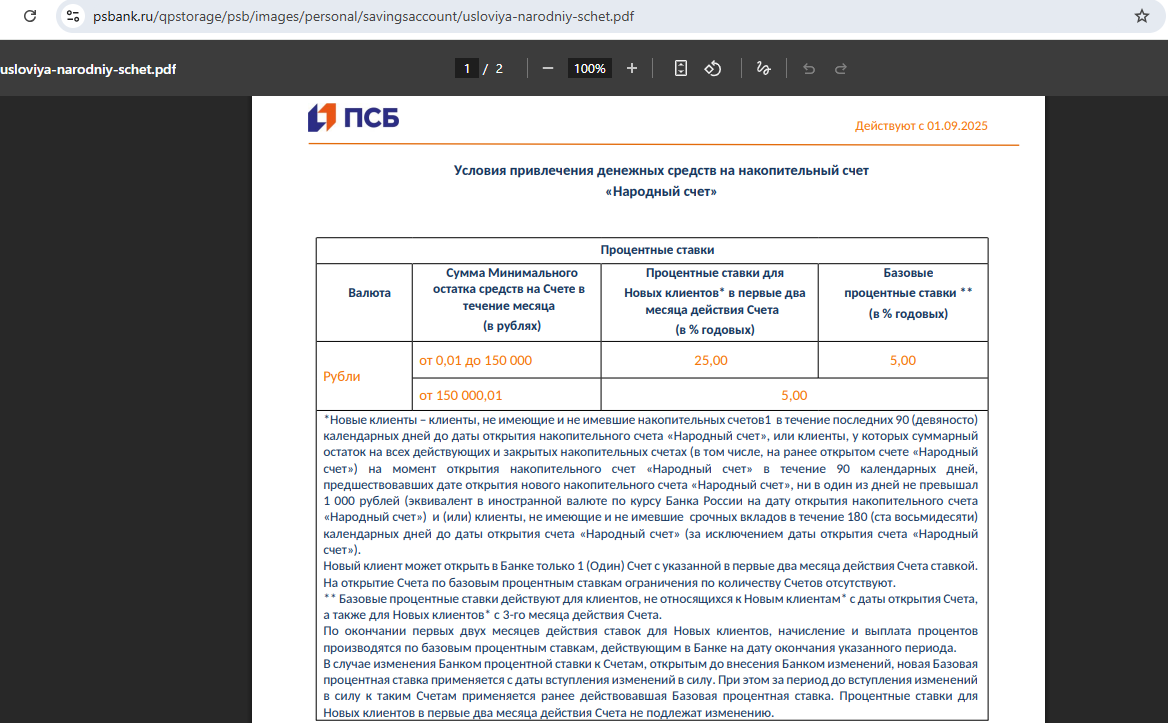Viewport: 1168px width, 723px height.
Task: Click the 'Рубли' currency cell
Action: point(342,377)
